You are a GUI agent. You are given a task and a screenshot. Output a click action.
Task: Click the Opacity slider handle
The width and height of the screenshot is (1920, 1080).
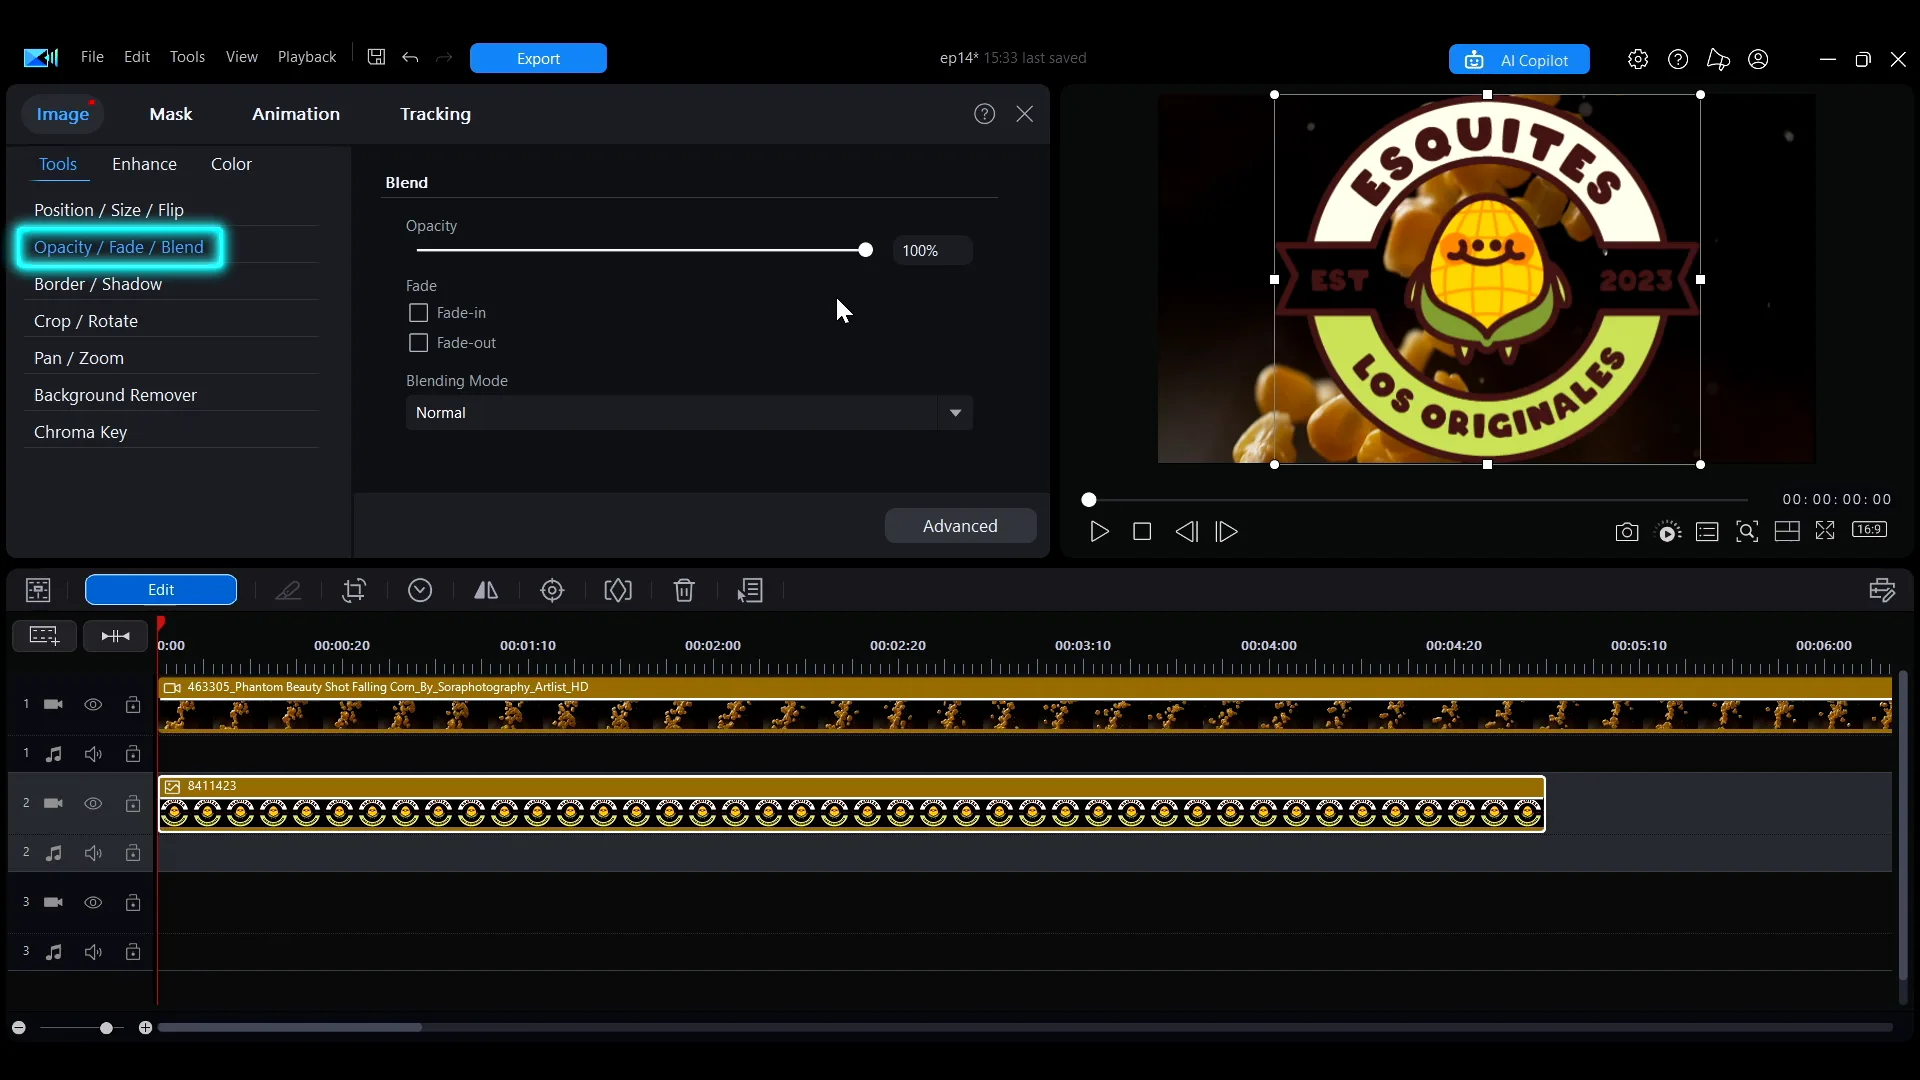[865, 250]
